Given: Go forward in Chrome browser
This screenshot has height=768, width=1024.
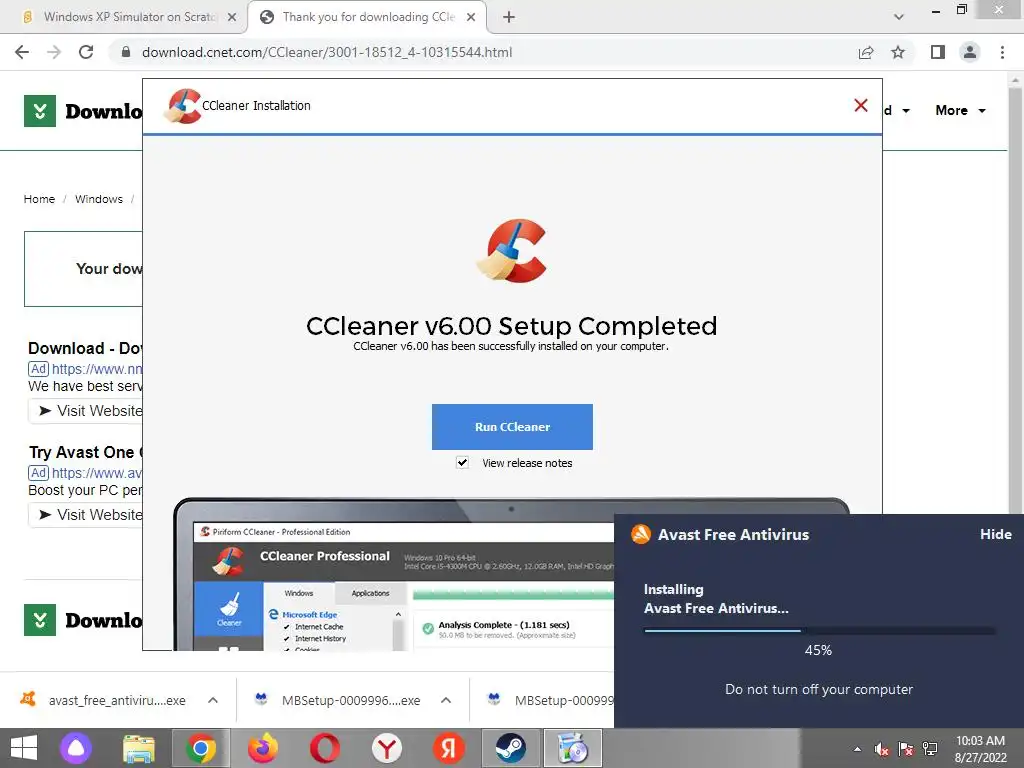Looking at the screenshot, I should click(54, 52).
